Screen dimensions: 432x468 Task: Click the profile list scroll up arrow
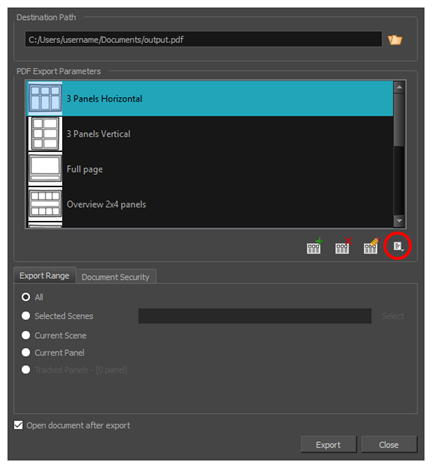399,87
